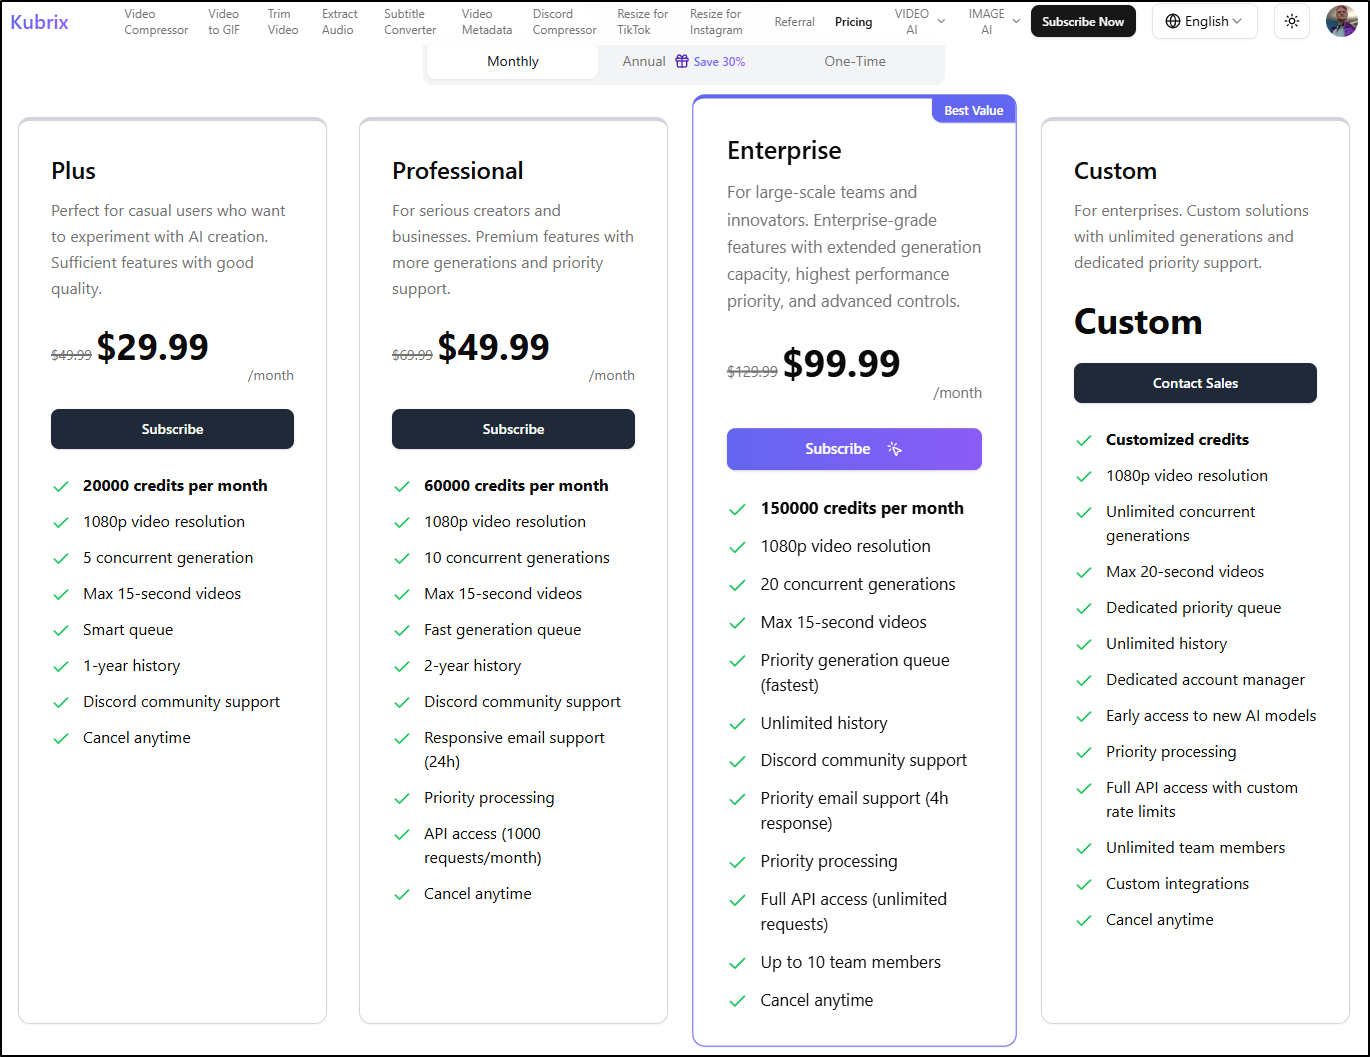Switch billing to Monthly
Viewport: 1370px width, 1057px height.
click(512, 61)
